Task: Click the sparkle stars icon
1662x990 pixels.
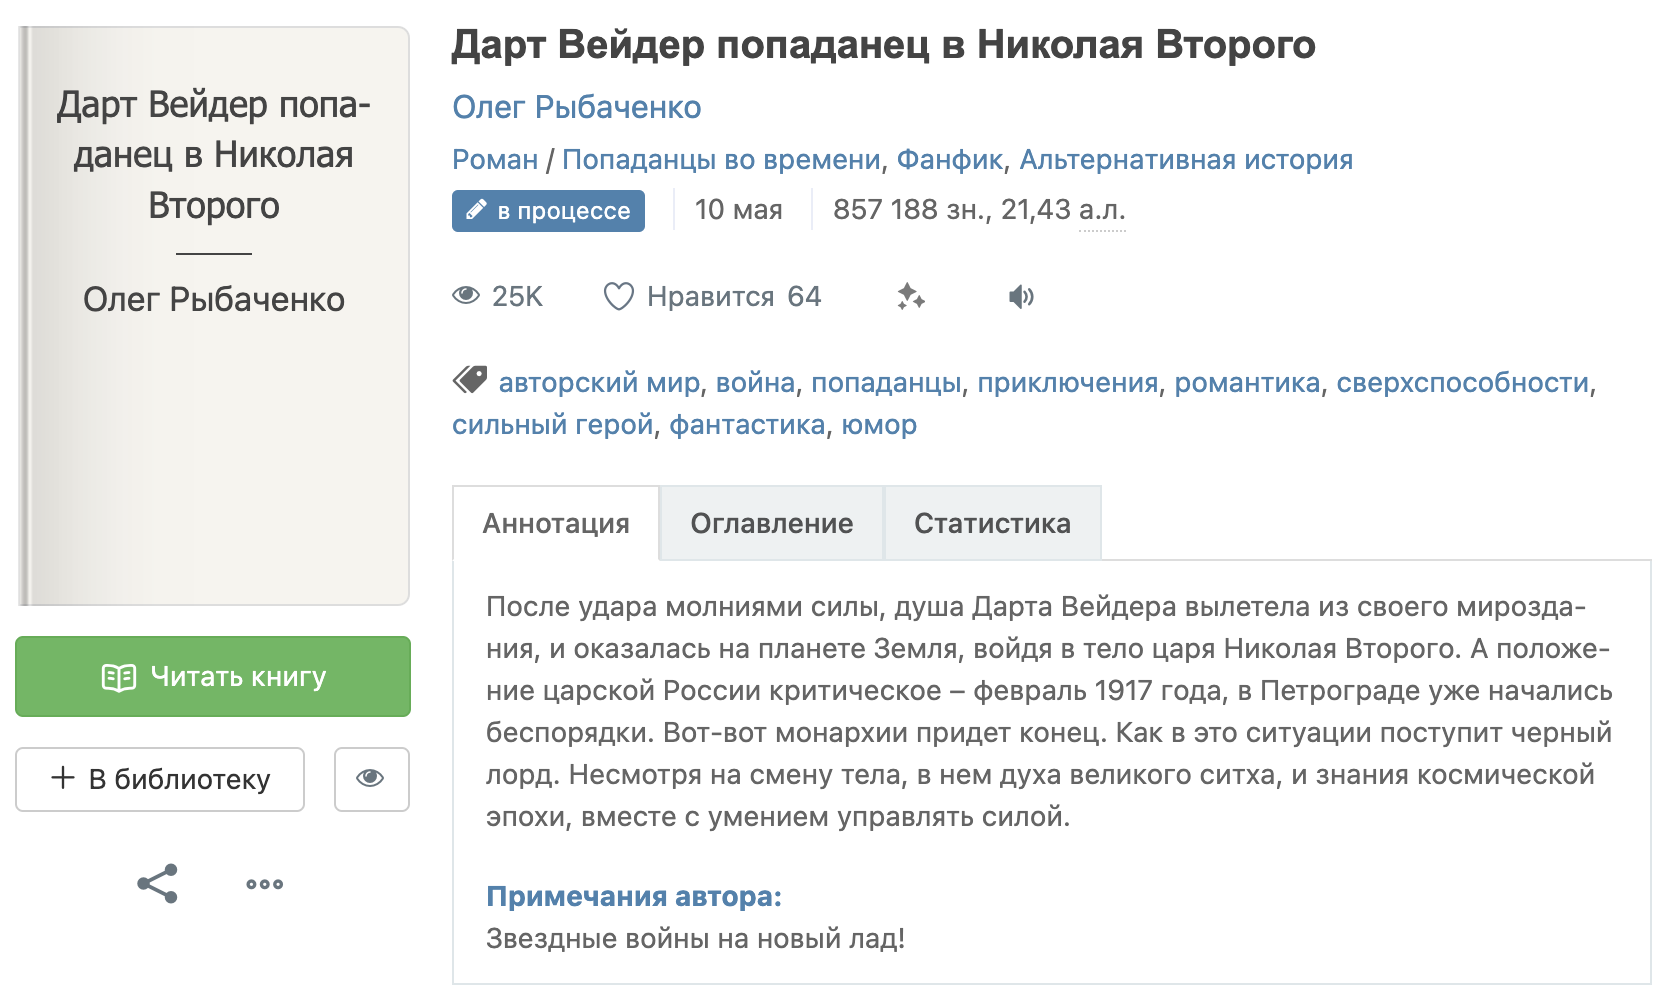Action: click(x=910, y=296)
